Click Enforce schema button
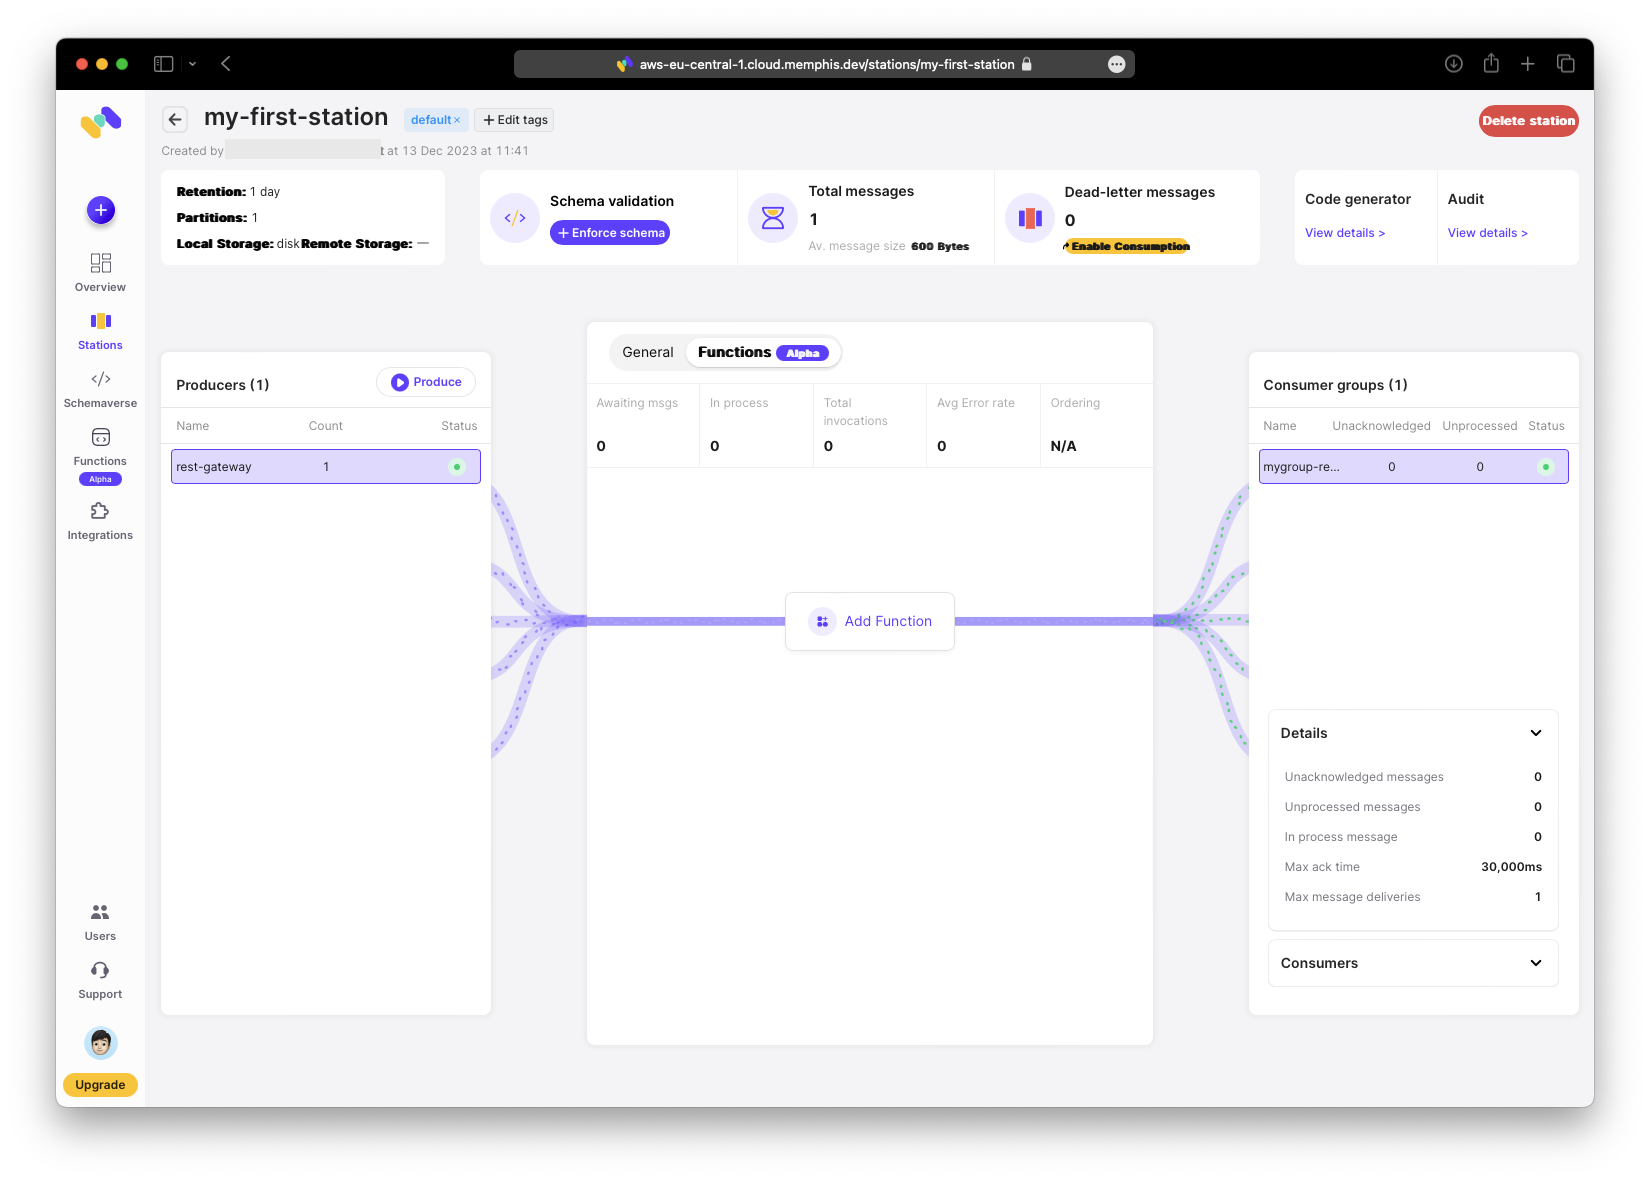 [x=610, y=233]
